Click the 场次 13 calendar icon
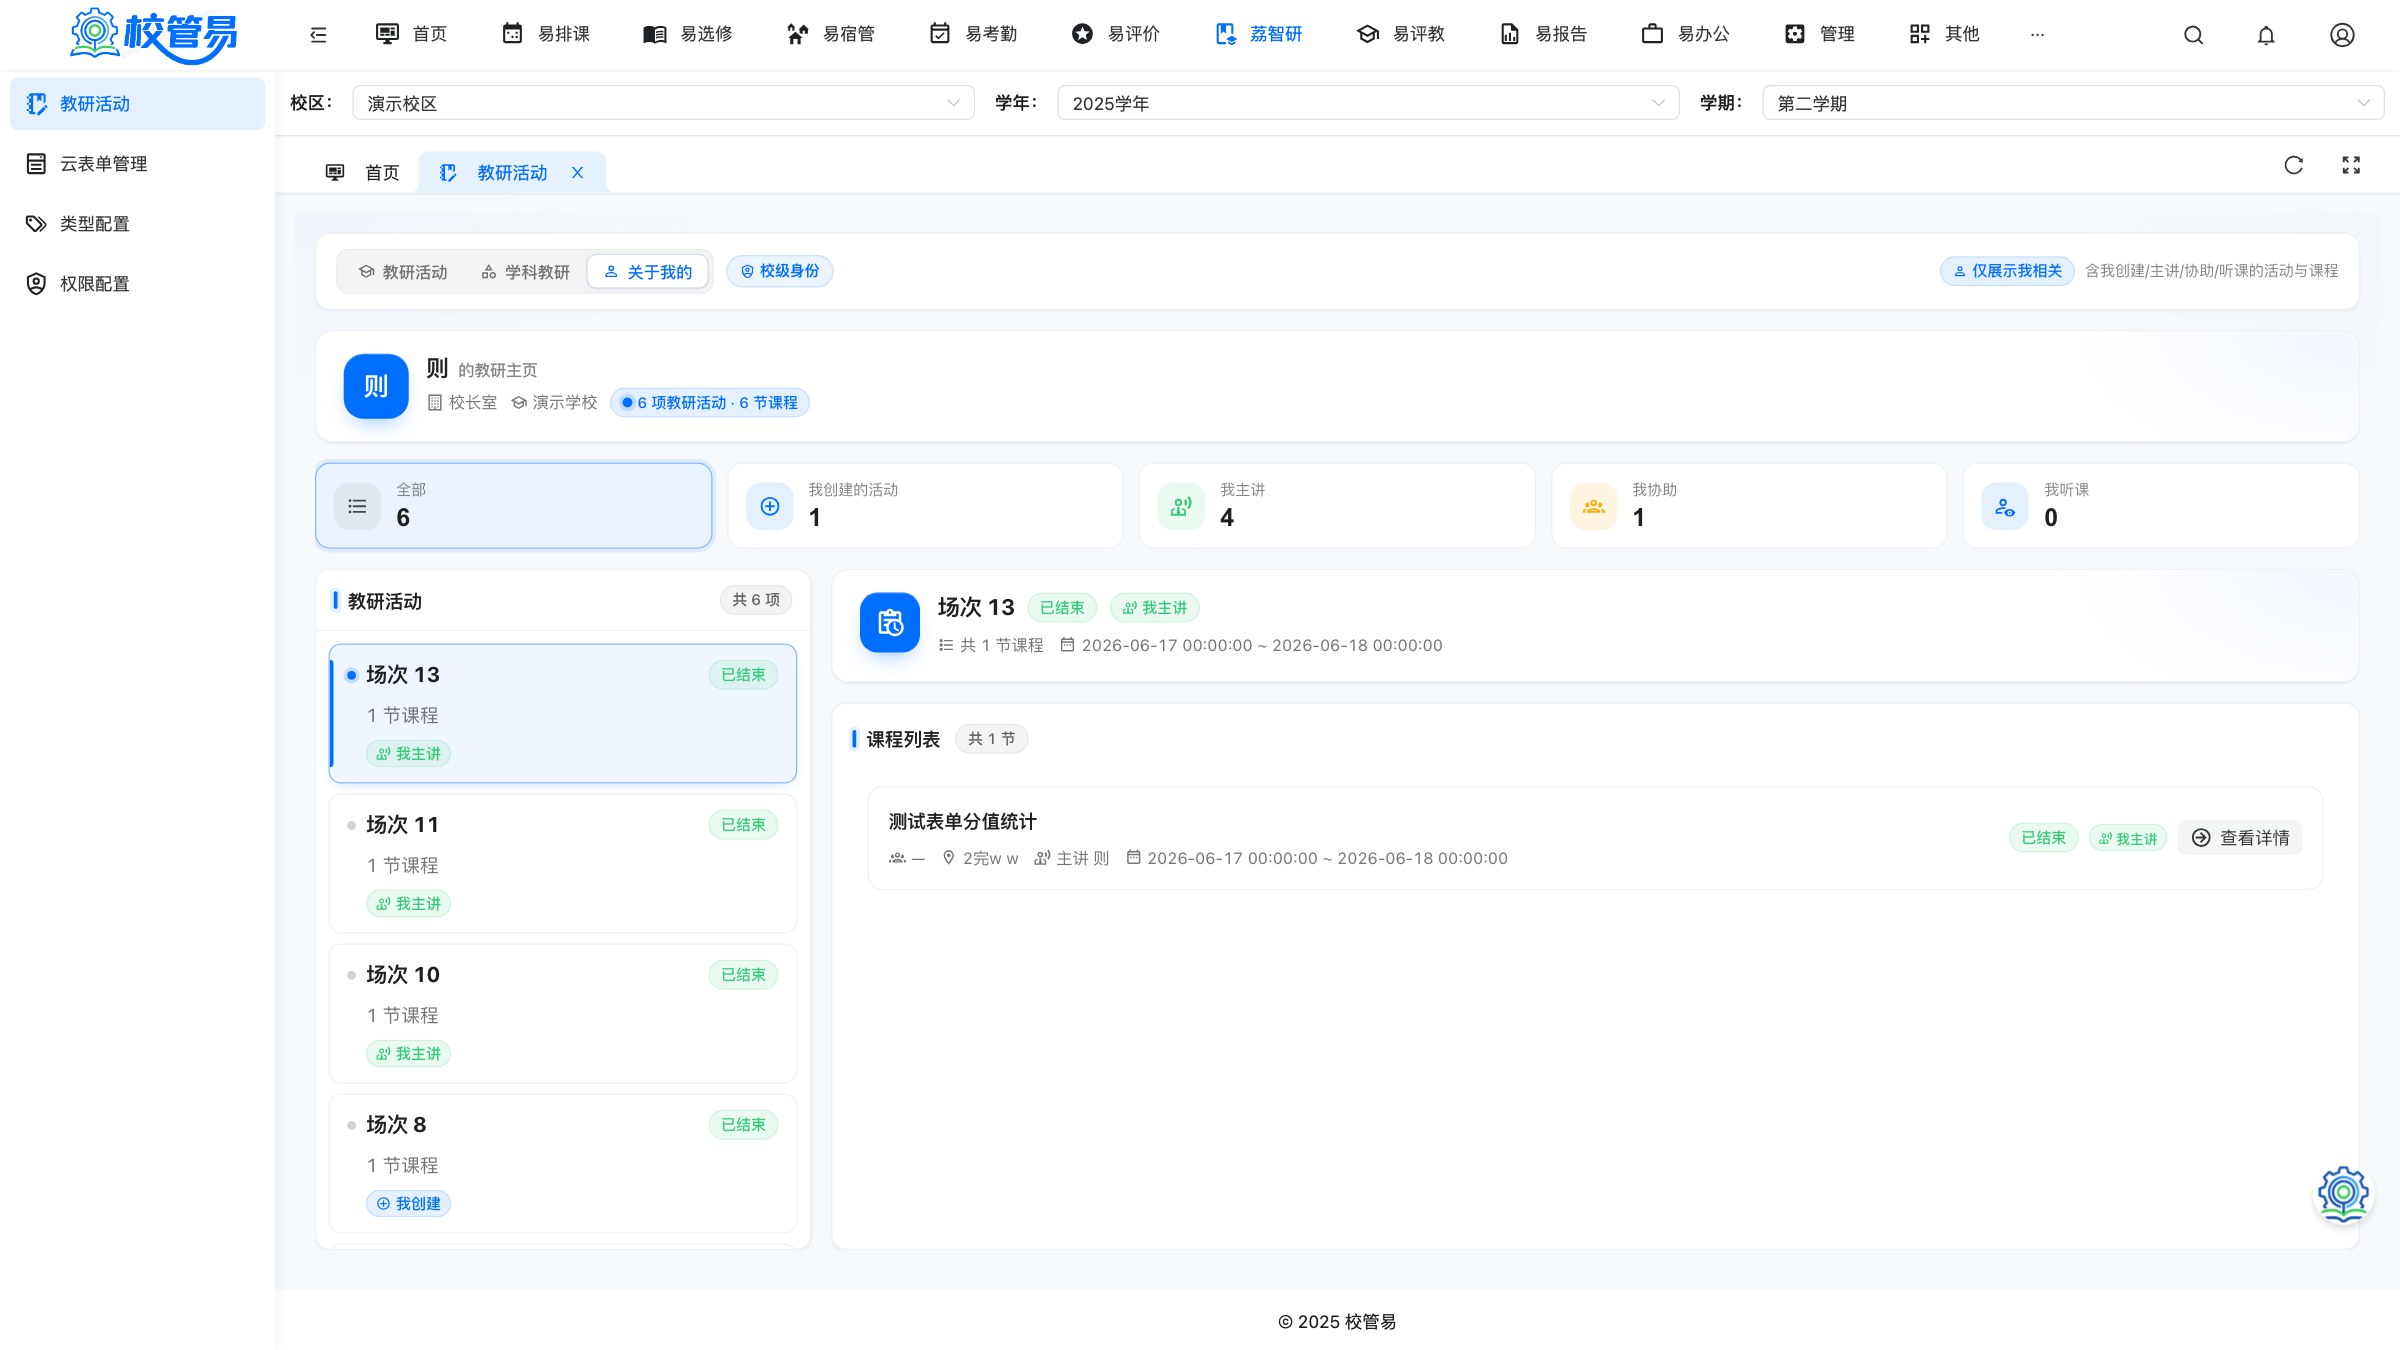Viewport: 2400px width, 1350px height. pos(889,622)
